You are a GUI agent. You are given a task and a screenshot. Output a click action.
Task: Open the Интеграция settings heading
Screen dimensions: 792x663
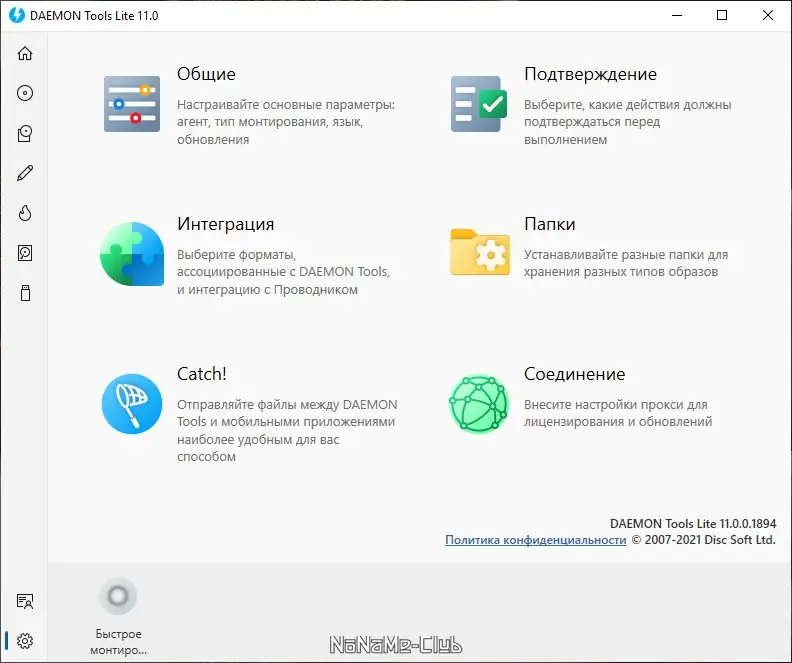point(226,224)
